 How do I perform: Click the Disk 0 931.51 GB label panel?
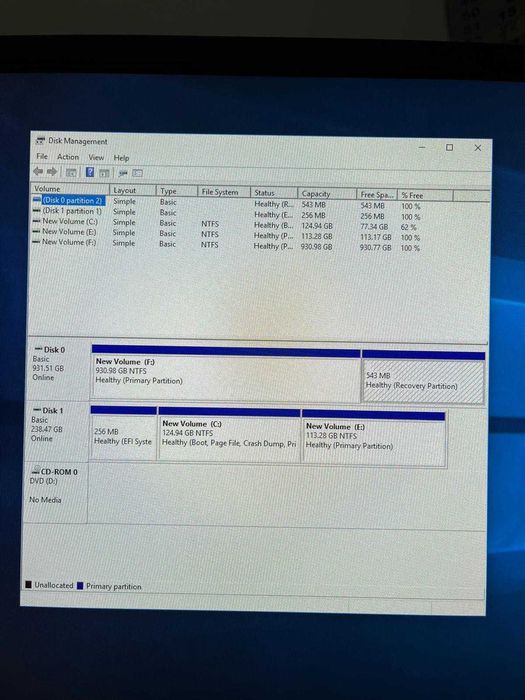(58, 371)
